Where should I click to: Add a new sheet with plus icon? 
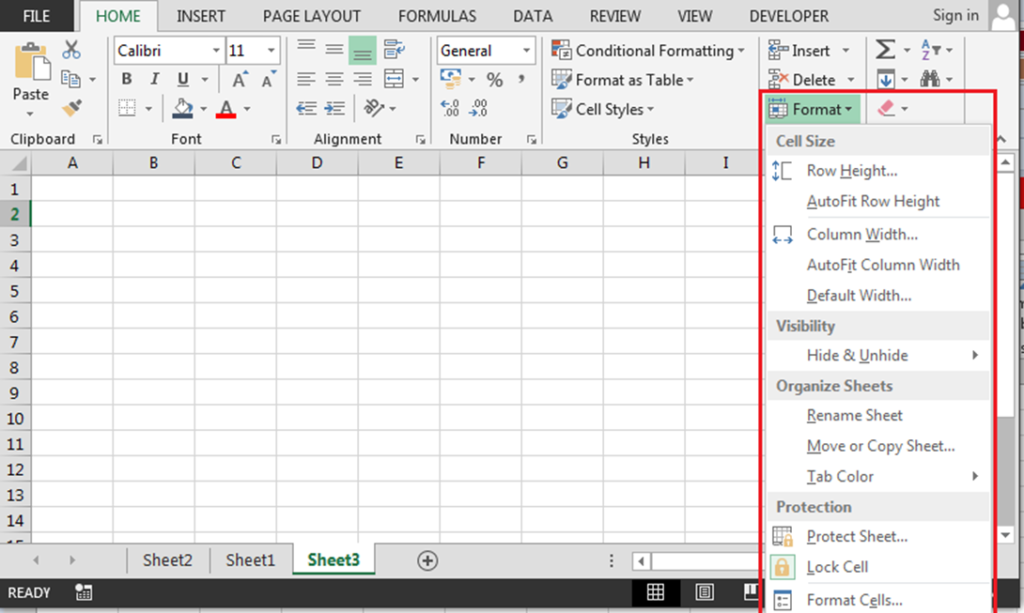click(428, 561)
